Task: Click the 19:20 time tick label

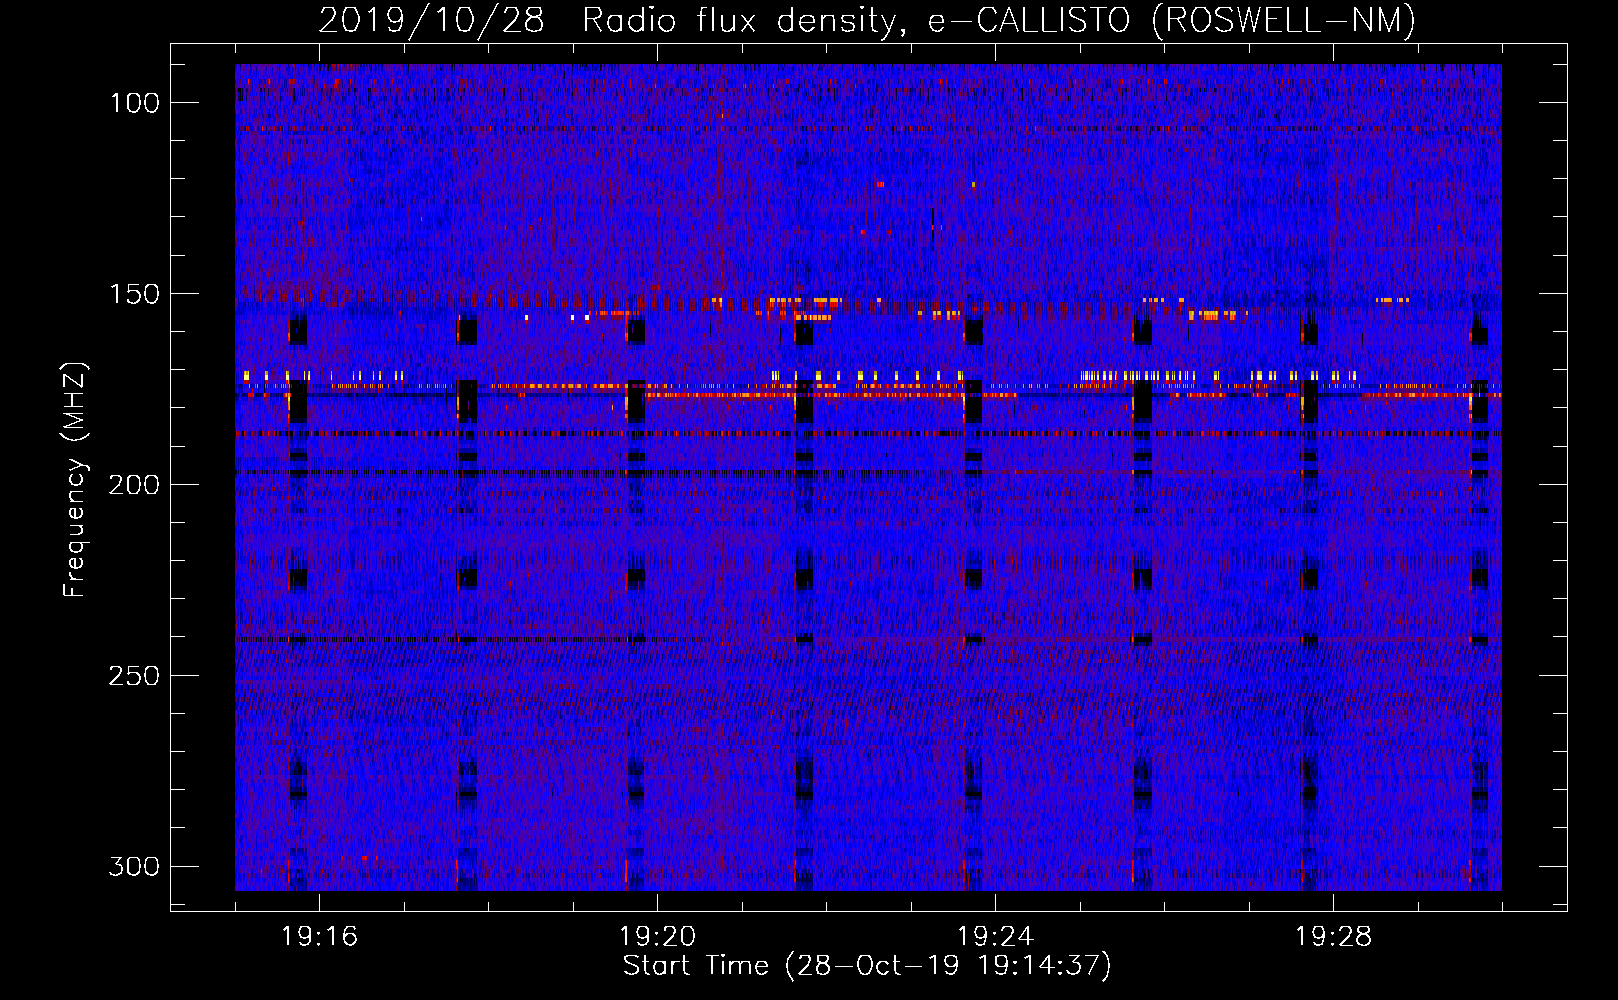Action: click(x=657, y=937)
